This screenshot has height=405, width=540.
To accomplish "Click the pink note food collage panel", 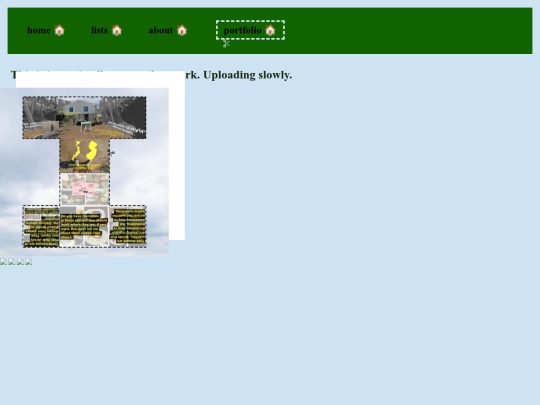I will (x=84, y=189).
